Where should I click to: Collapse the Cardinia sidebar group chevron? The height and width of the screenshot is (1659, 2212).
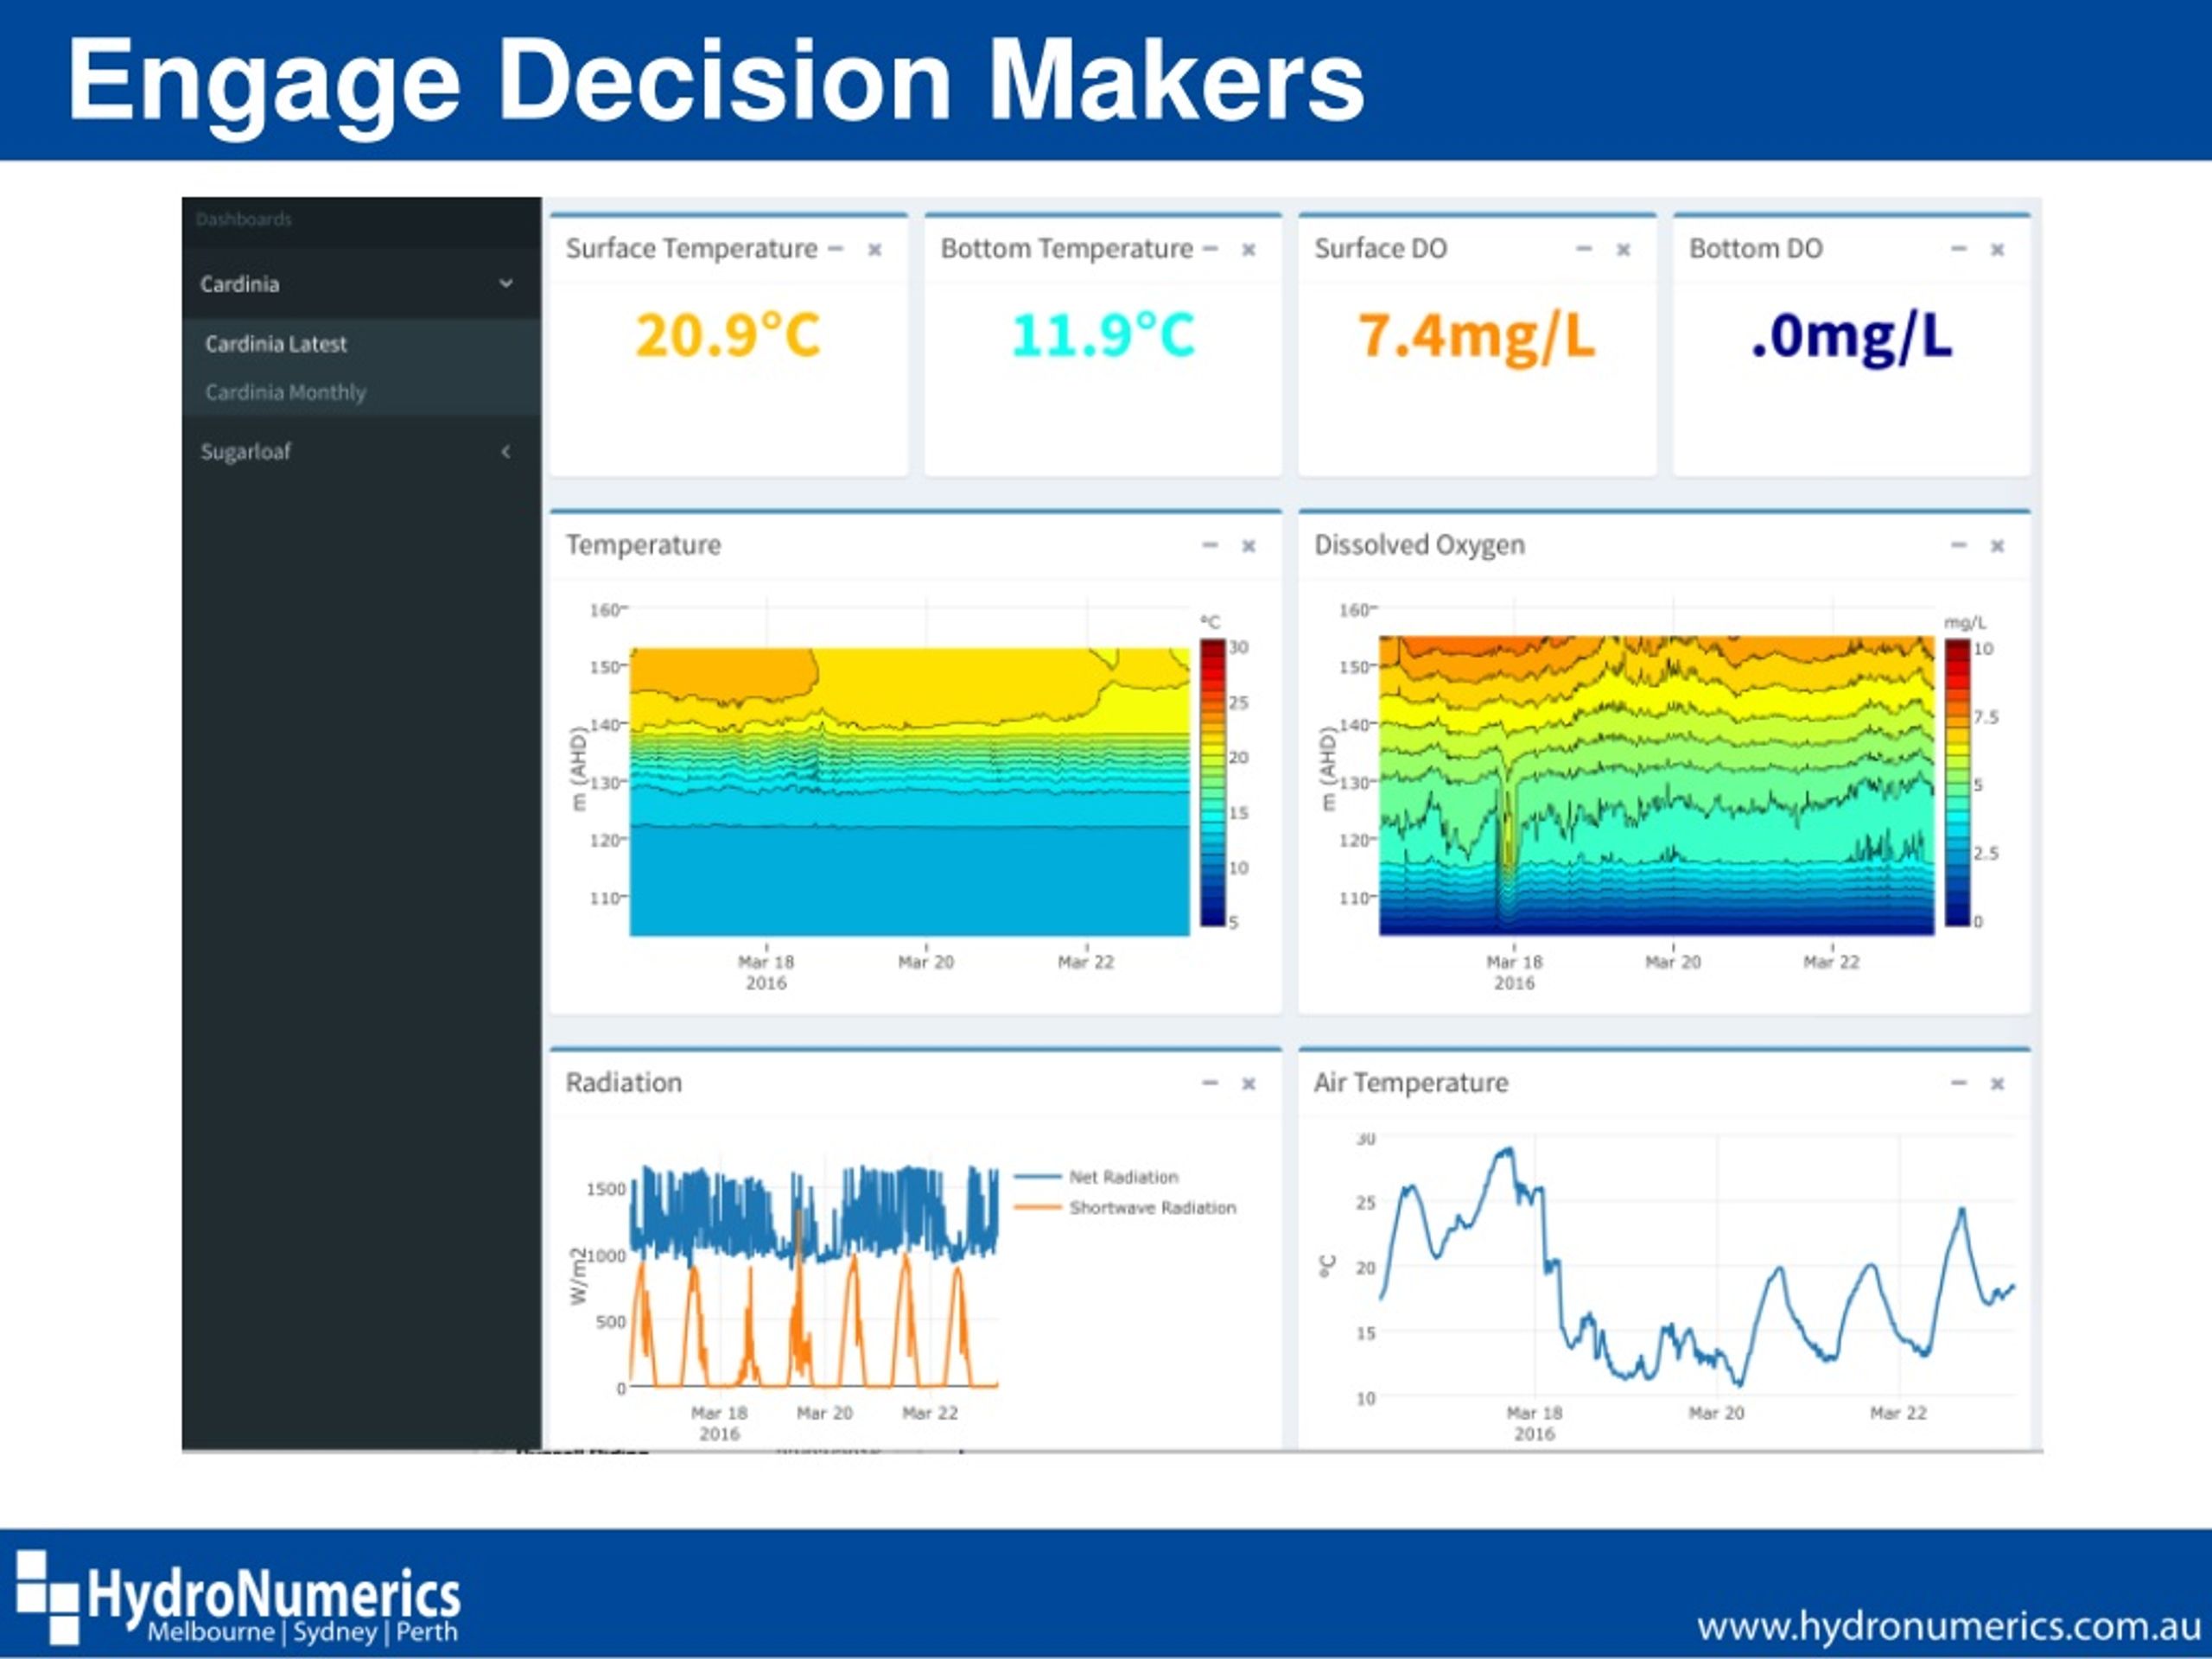pos(506,284)
